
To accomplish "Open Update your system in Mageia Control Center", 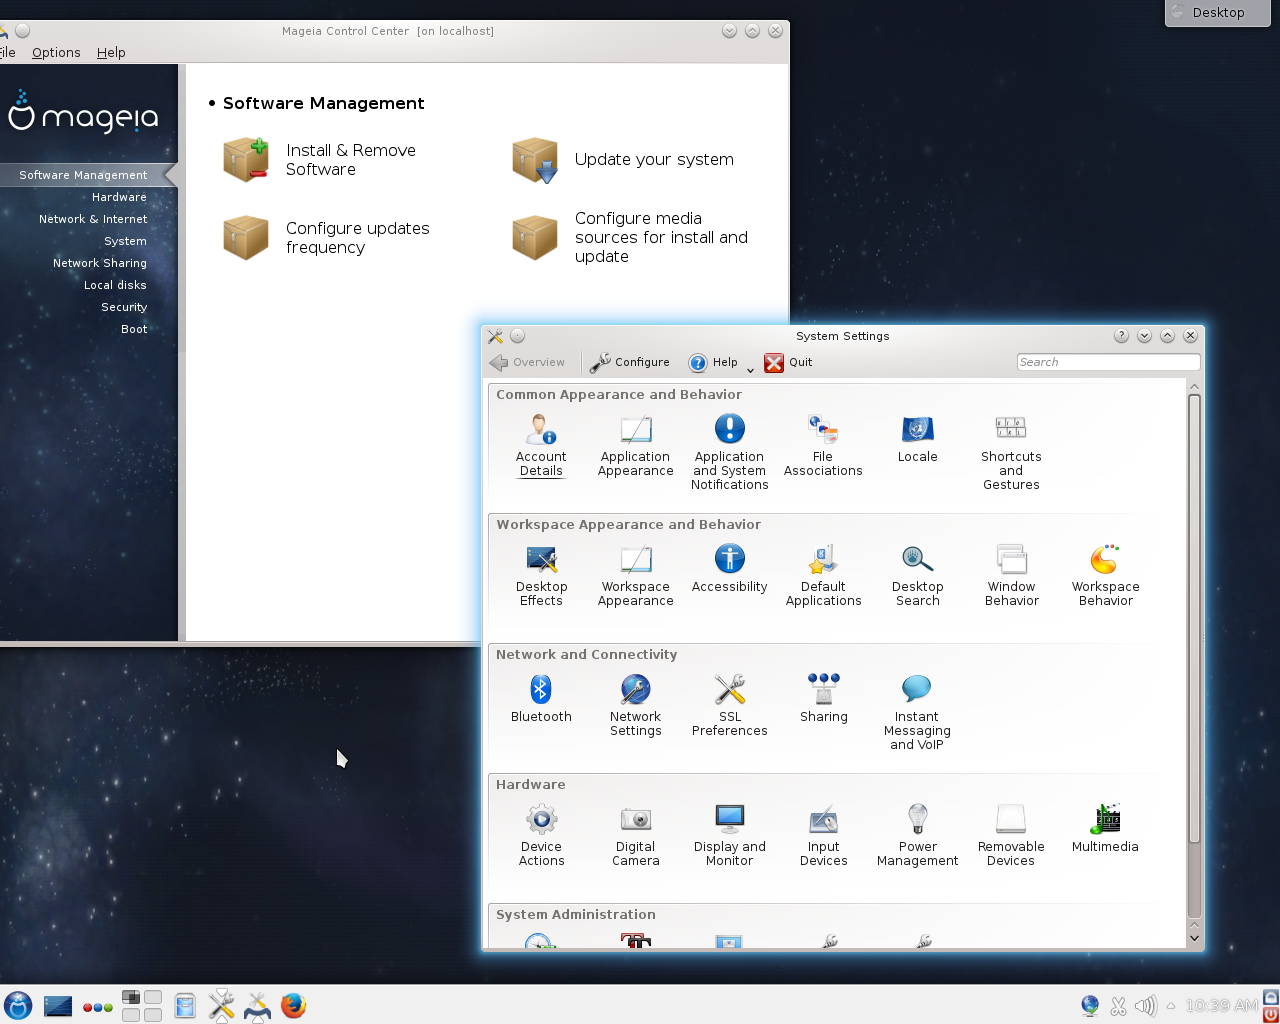I will pyautogui.click(x=623, y=160).
